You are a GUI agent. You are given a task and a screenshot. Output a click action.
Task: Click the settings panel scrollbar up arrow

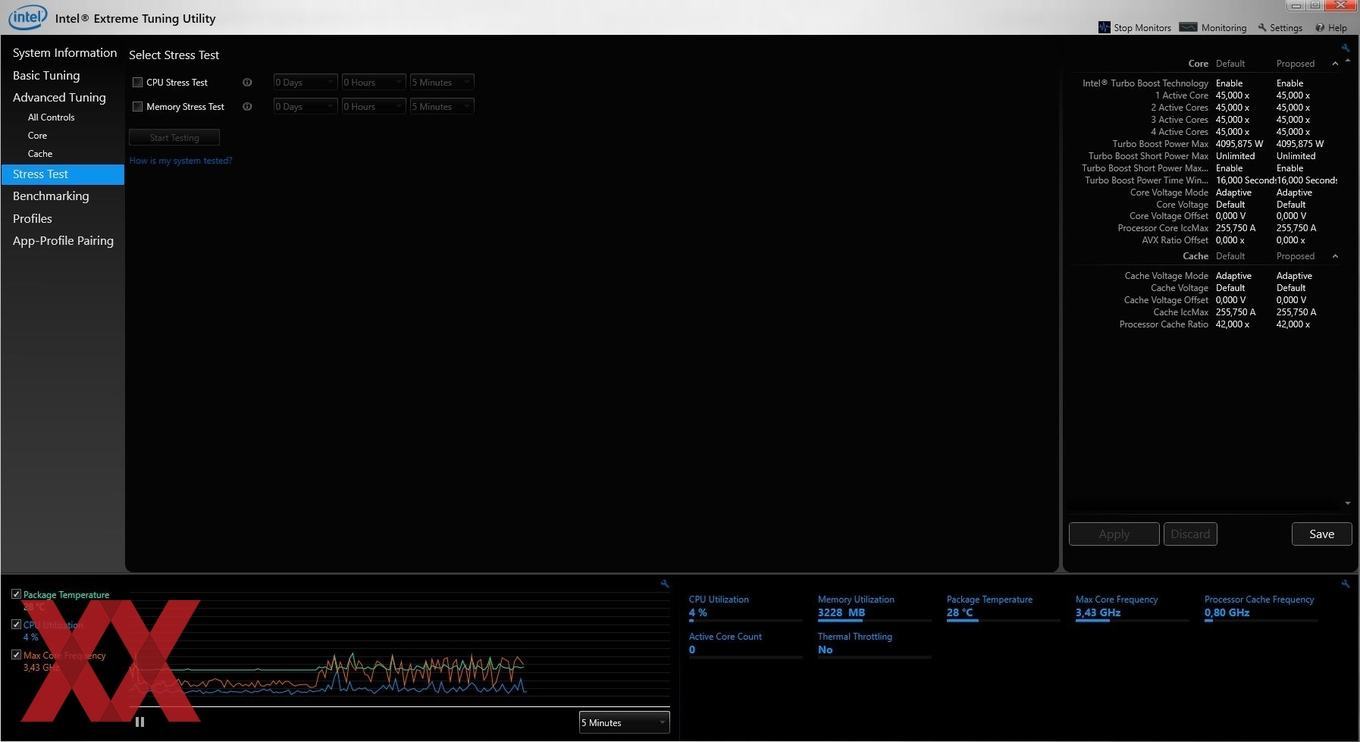1348,61
